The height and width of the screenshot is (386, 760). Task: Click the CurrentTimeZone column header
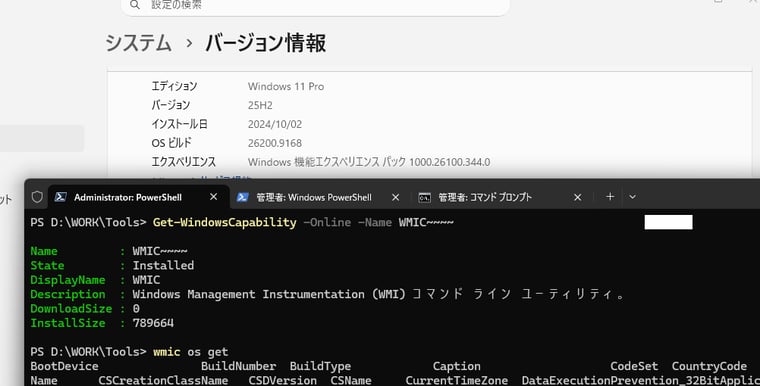click(x=457, y=380)
